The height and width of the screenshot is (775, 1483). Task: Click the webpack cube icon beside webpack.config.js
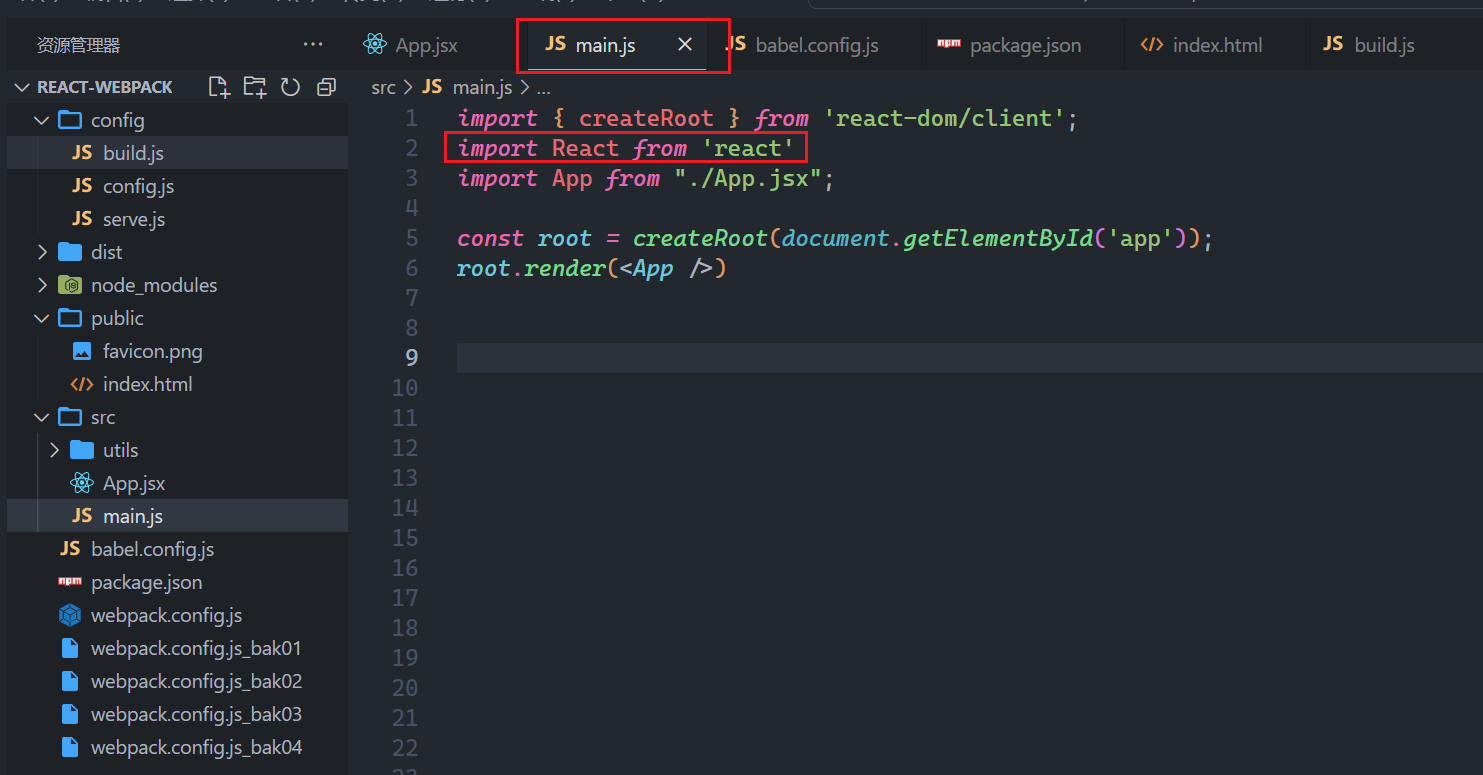[x=70, y=615]
